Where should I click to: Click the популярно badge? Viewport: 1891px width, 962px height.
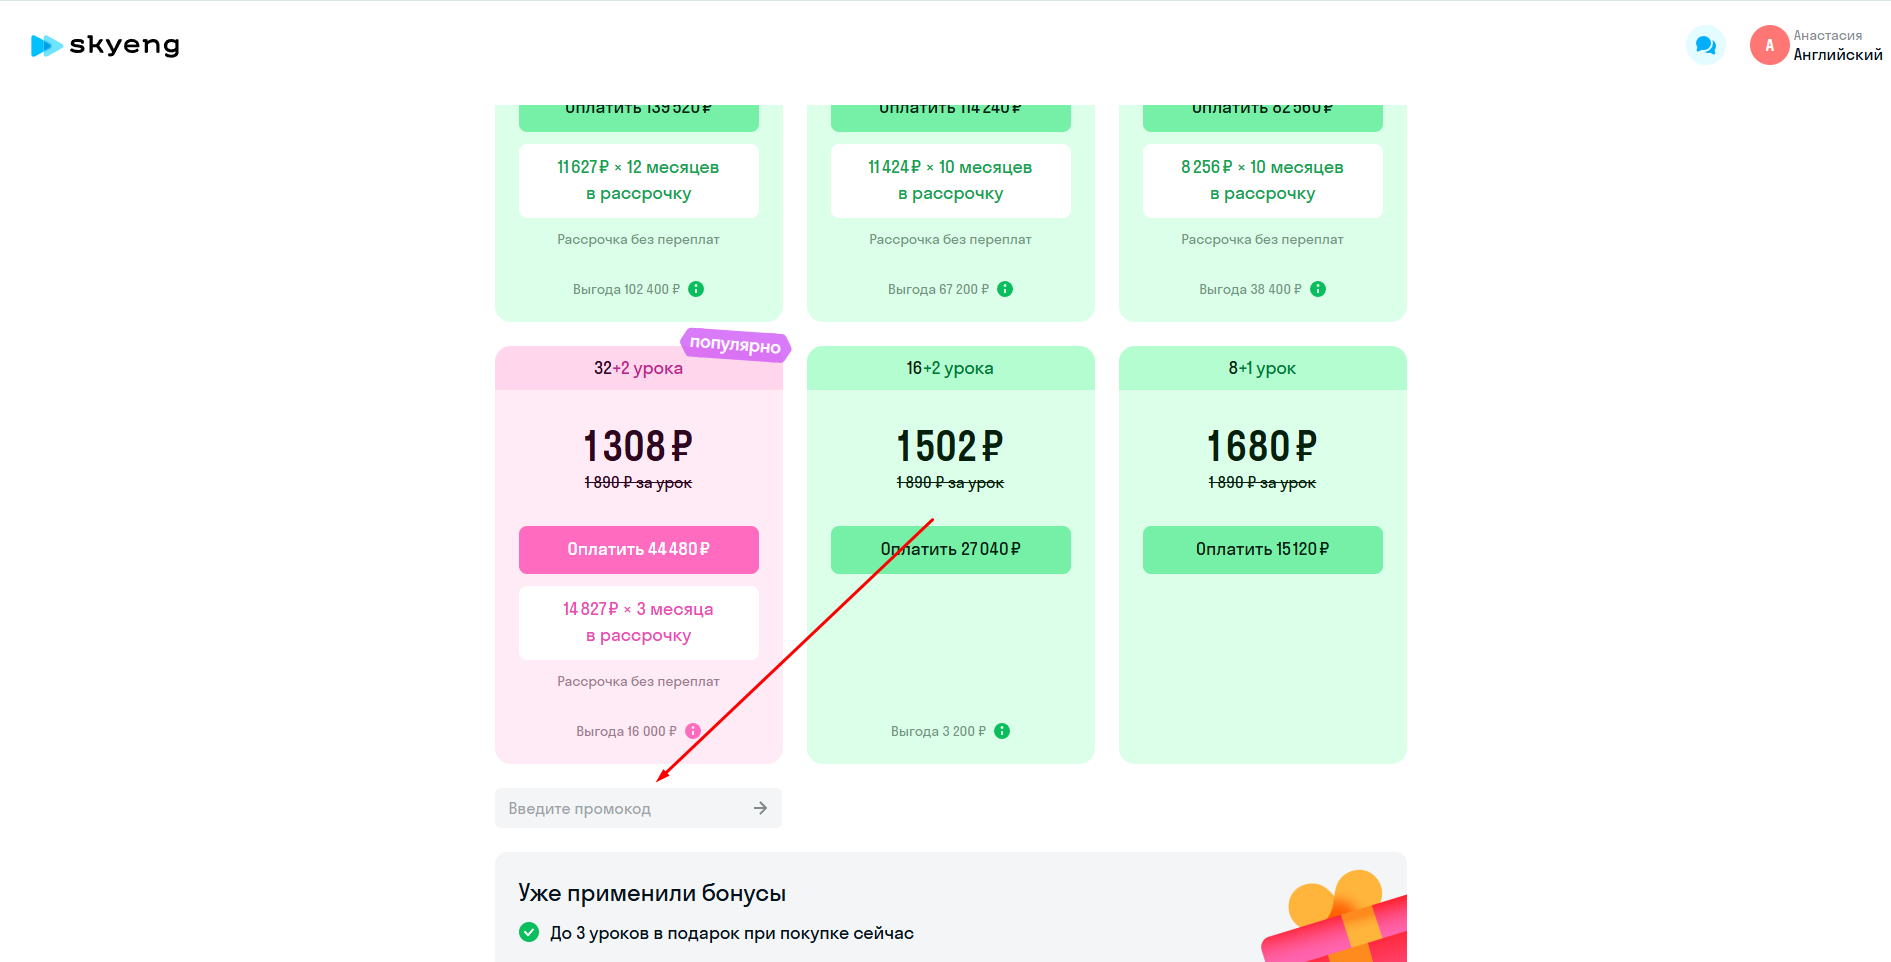pos(735,344)
